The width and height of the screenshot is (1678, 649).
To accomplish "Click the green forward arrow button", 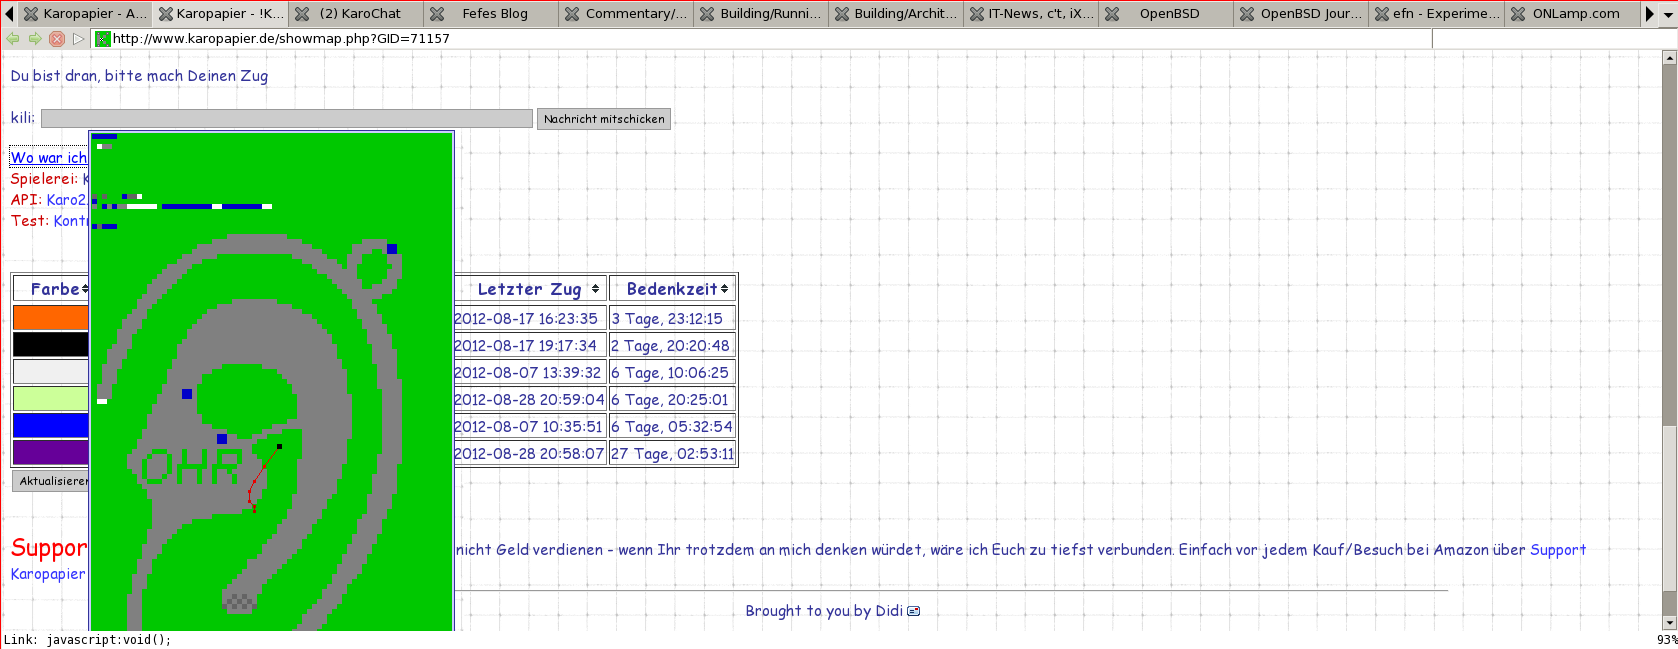I will coord(35,39).
